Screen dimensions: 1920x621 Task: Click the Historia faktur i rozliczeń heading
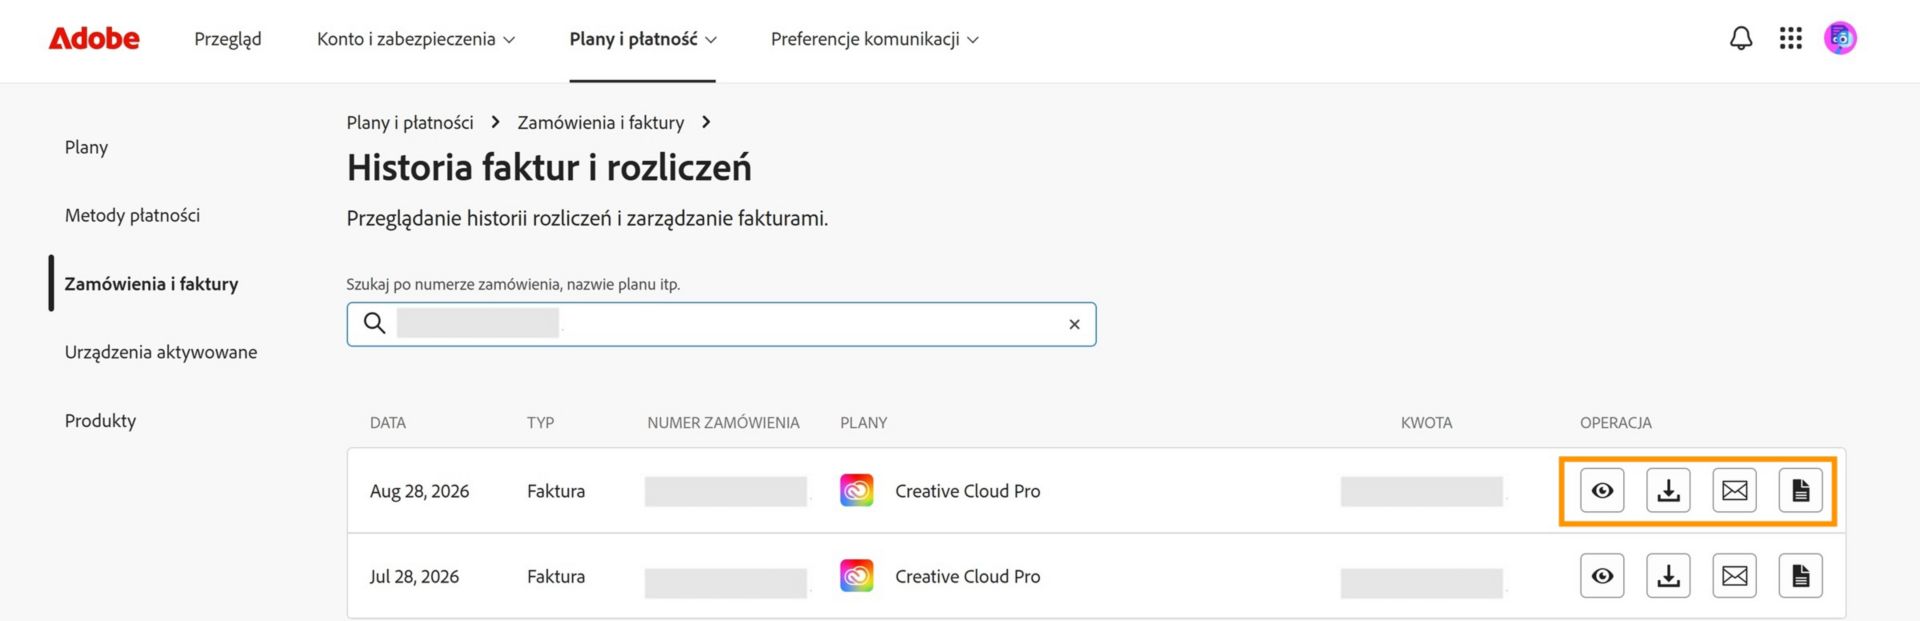549,167
